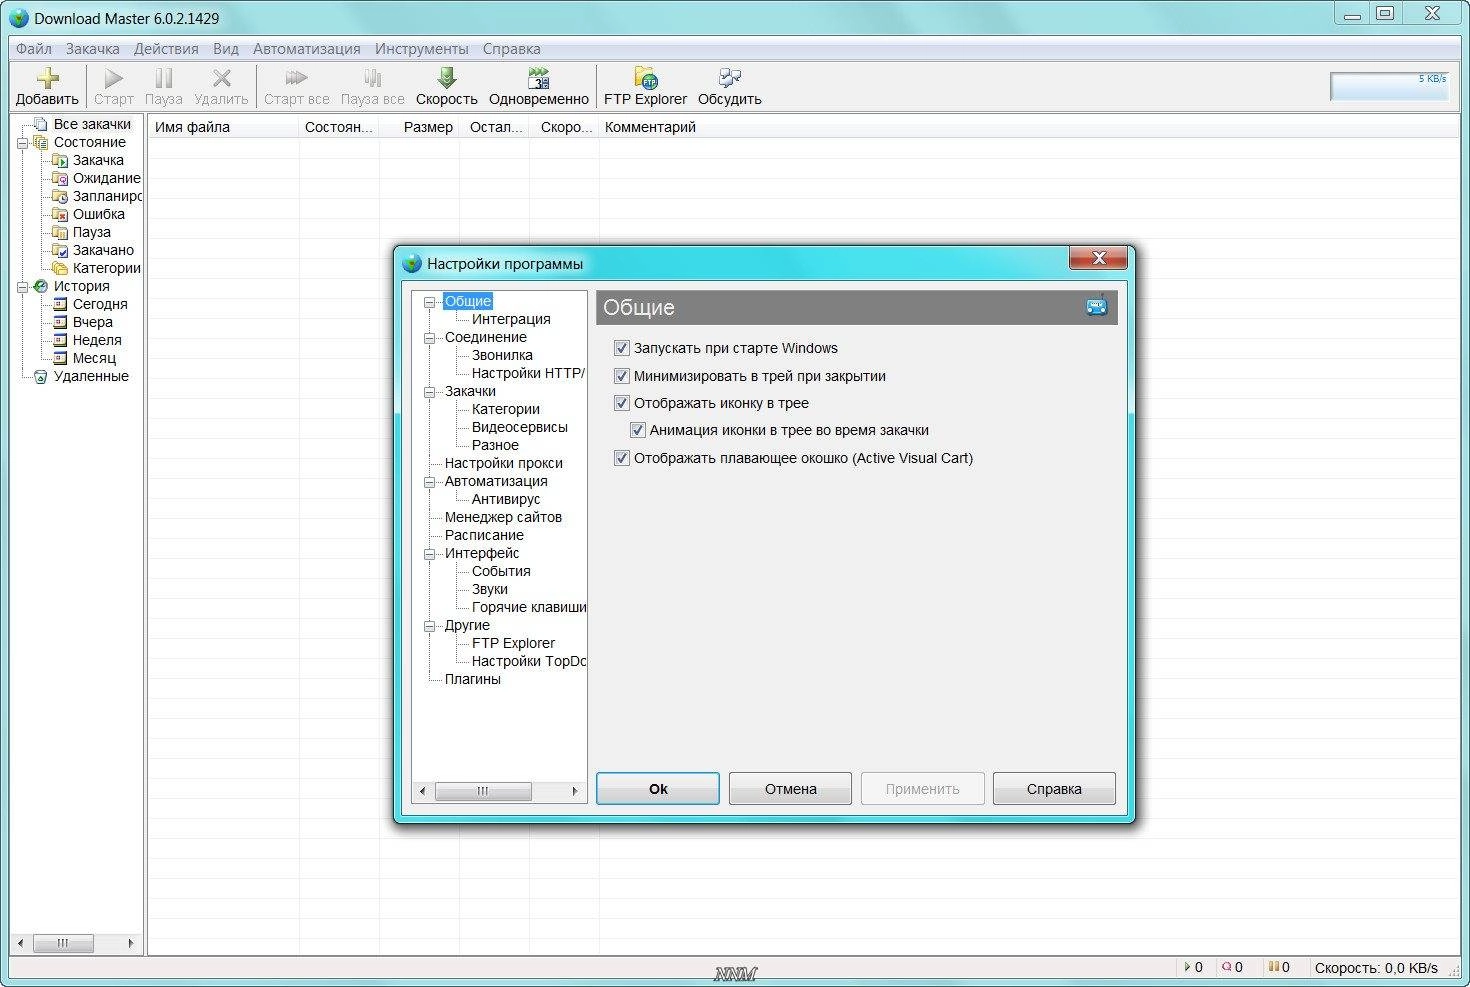Toggle Минимизировать в трей при закрытии
The height and width of the screenshot is (987, 1470).
622,376
